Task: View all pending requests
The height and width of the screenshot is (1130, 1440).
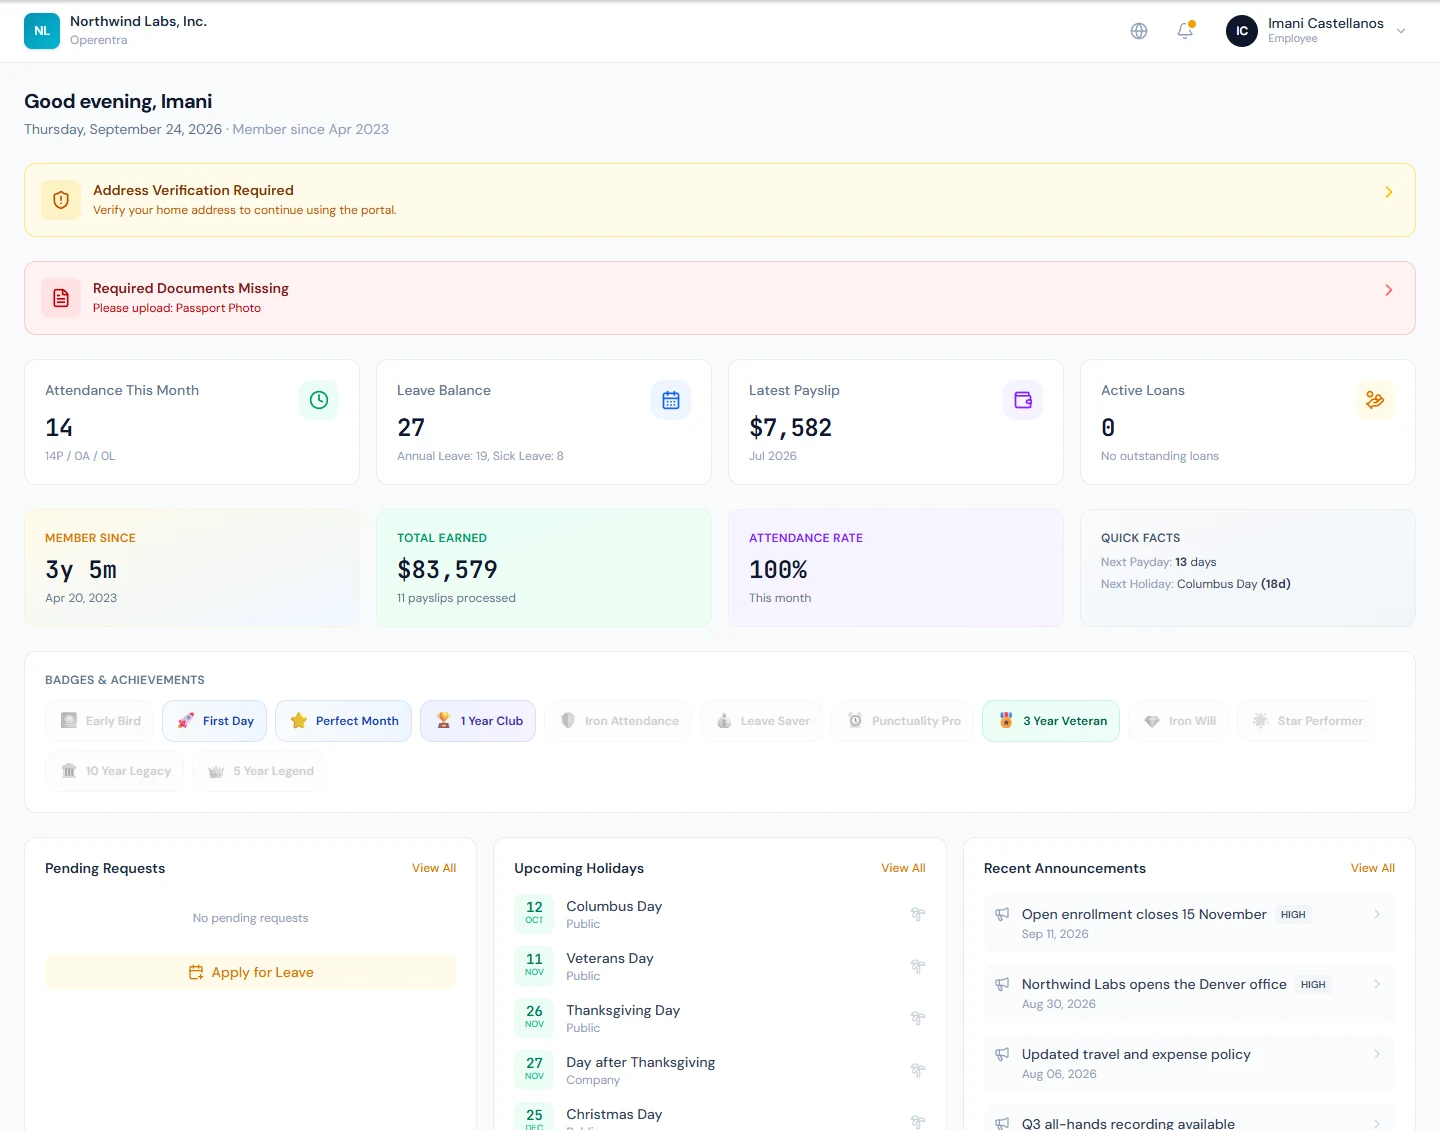Action: coord(434,868)
